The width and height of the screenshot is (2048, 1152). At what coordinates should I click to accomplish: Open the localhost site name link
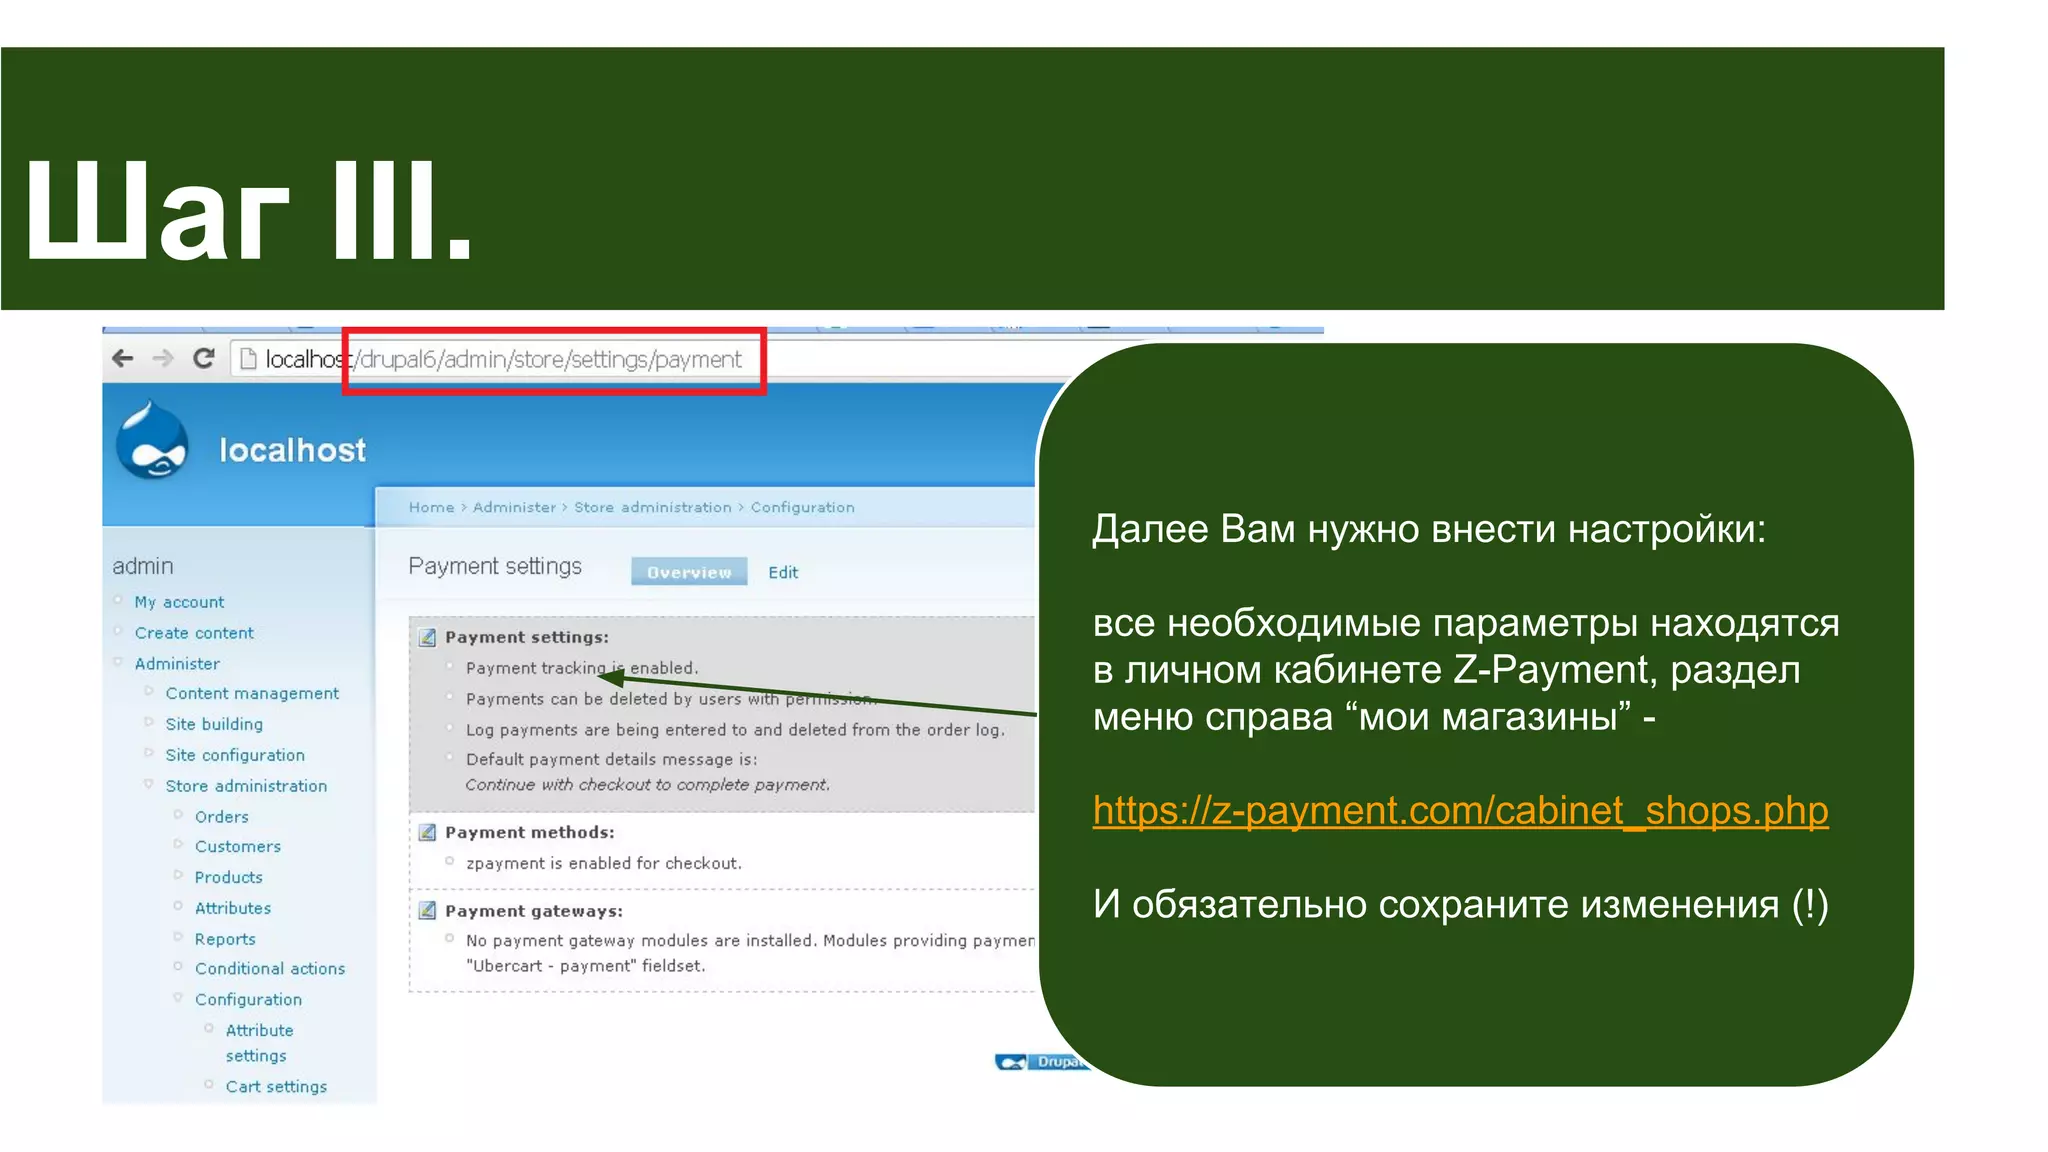tap(292, 450)
